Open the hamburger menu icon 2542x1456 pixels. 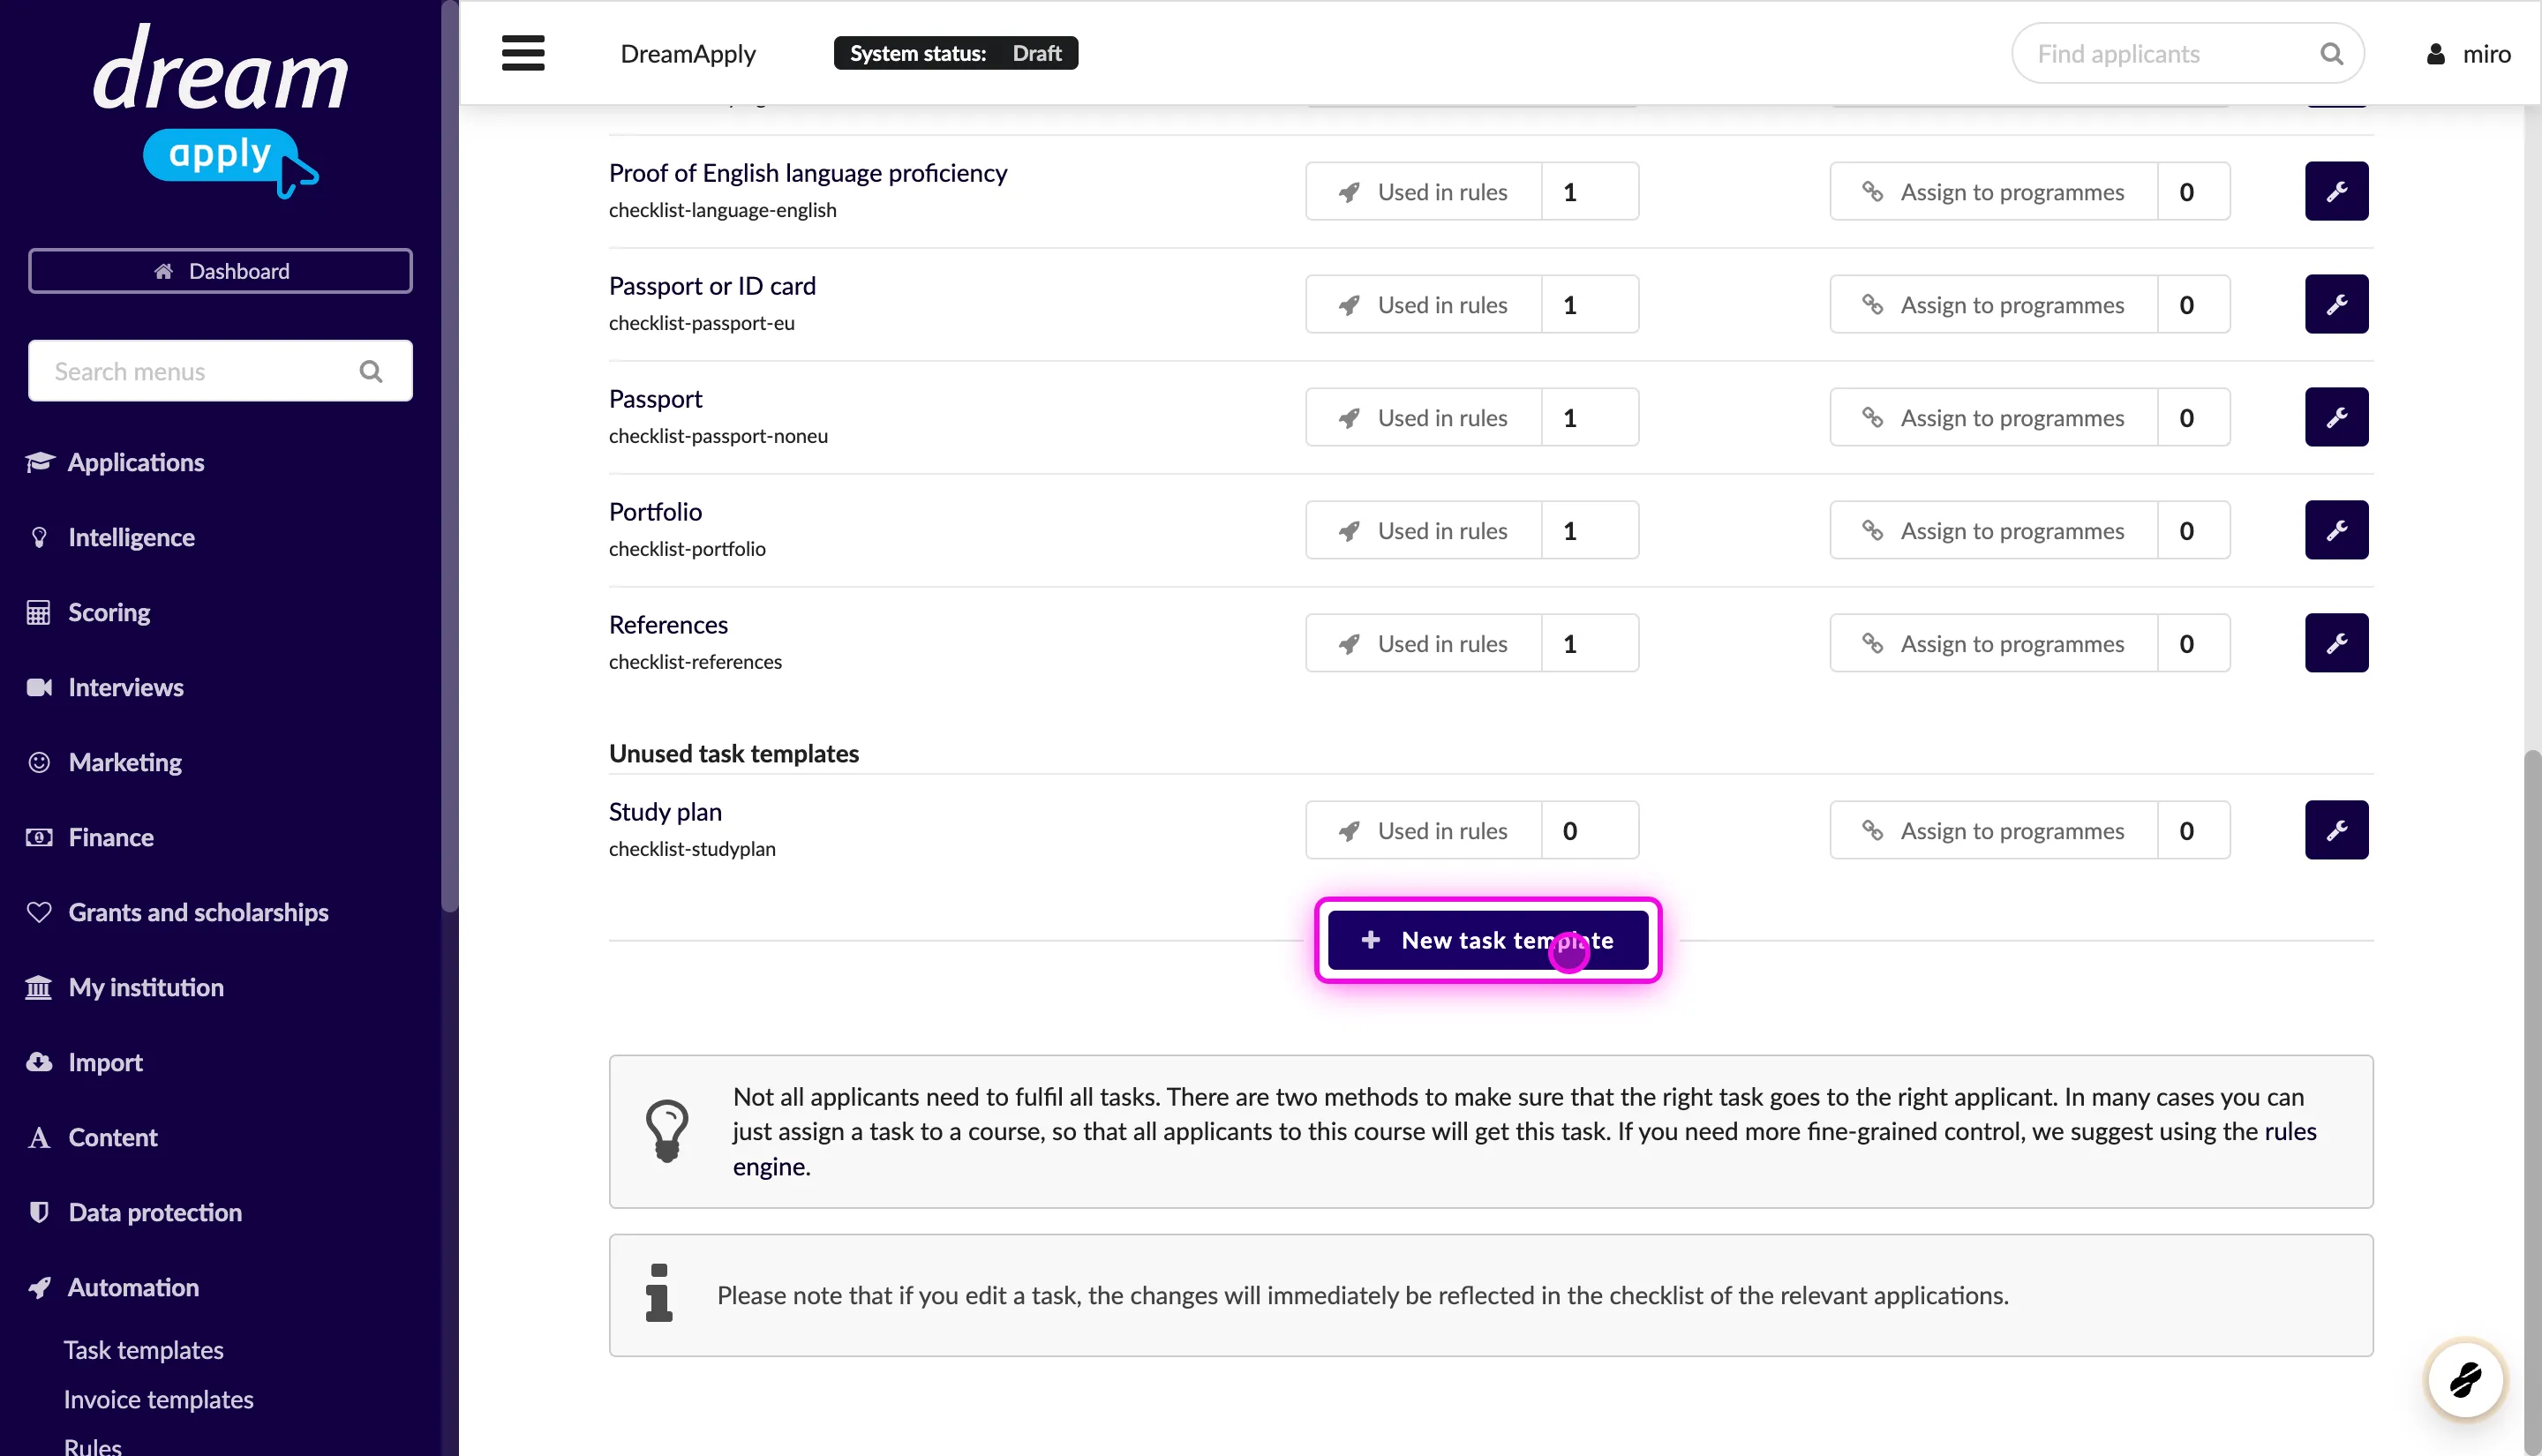[x=523, y=53]
